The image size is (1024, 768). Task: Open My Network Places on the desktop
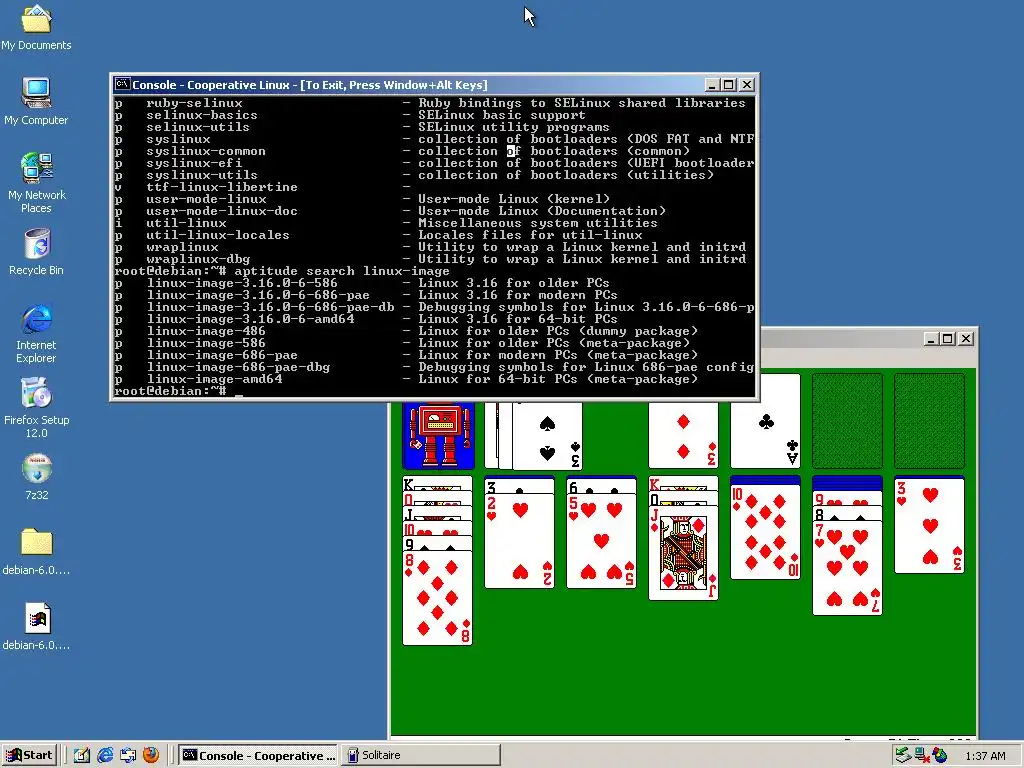point(36,183)
